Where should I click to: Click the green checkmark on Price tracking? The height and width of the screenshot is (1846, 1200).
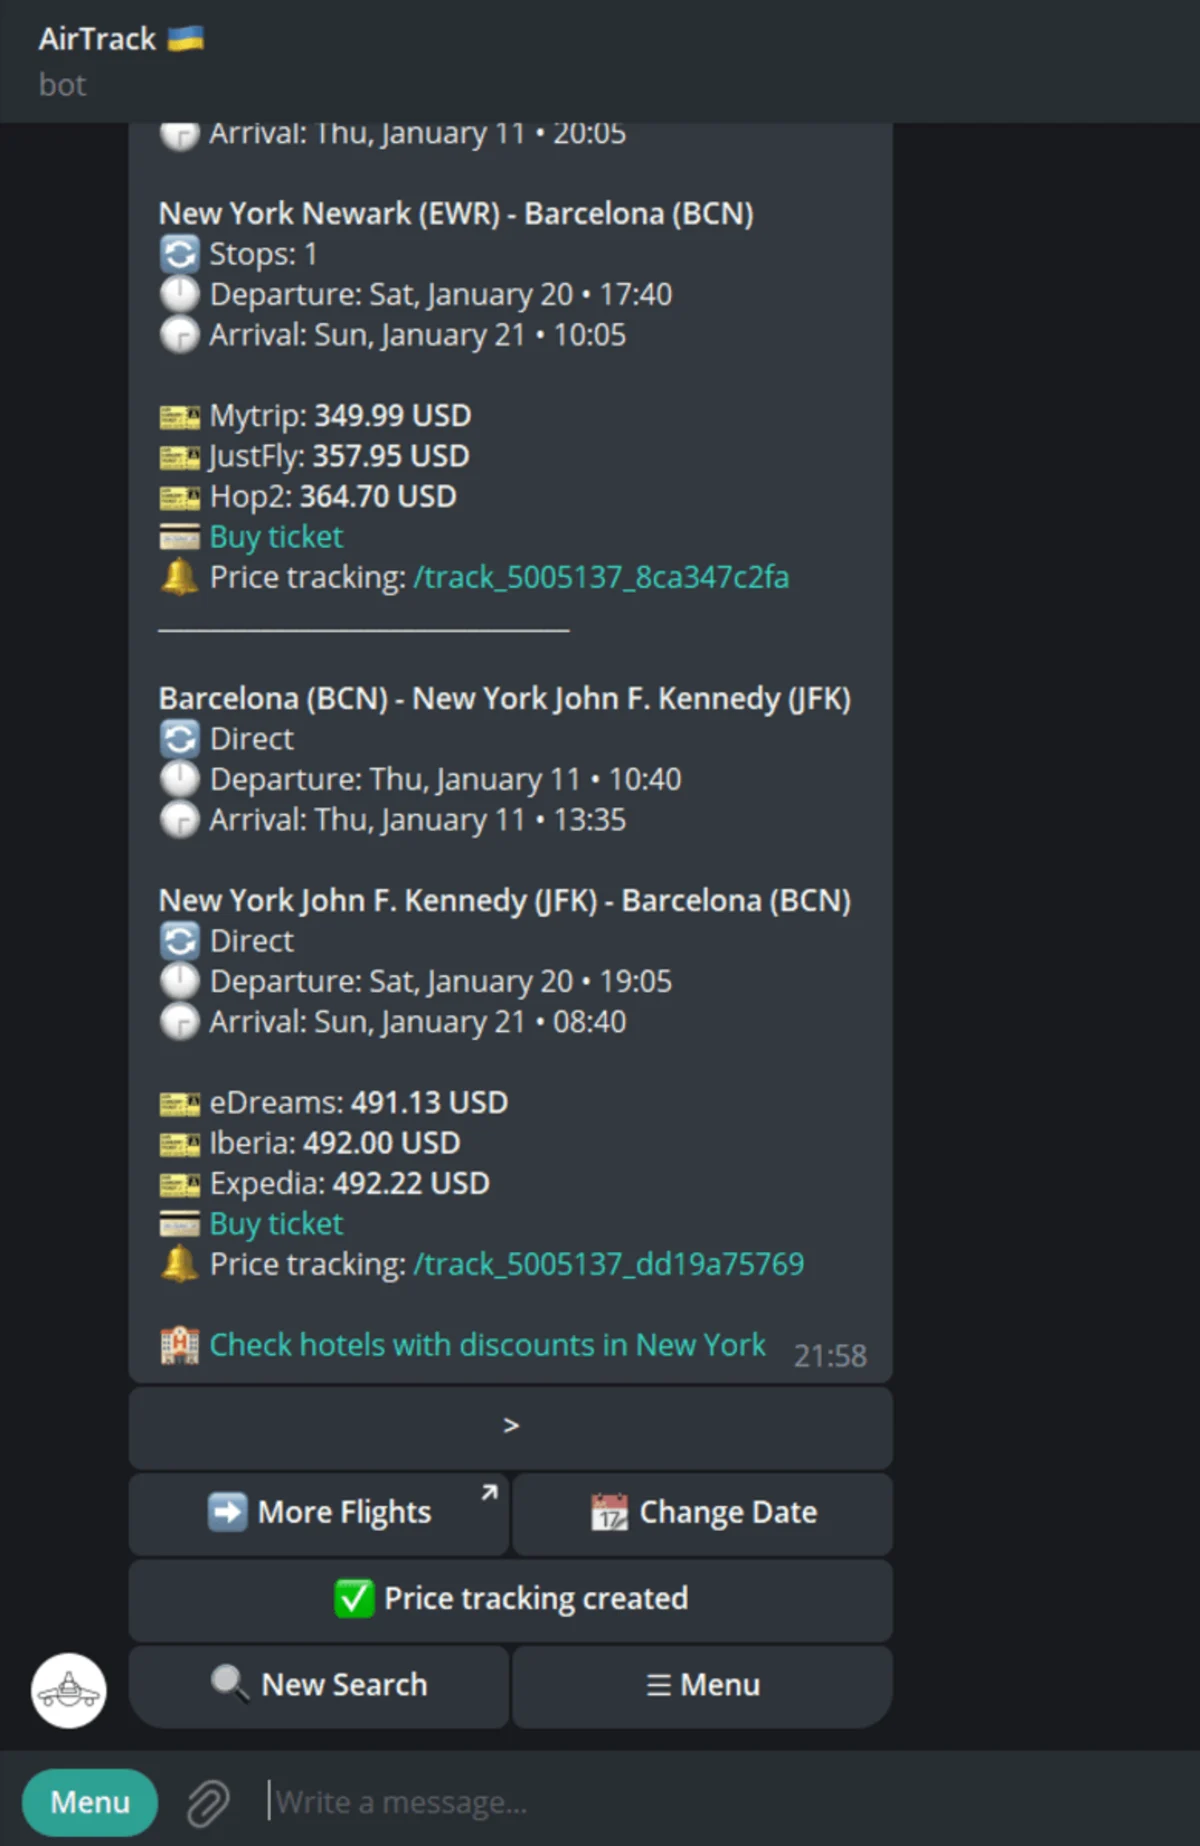coord(354,1598)
